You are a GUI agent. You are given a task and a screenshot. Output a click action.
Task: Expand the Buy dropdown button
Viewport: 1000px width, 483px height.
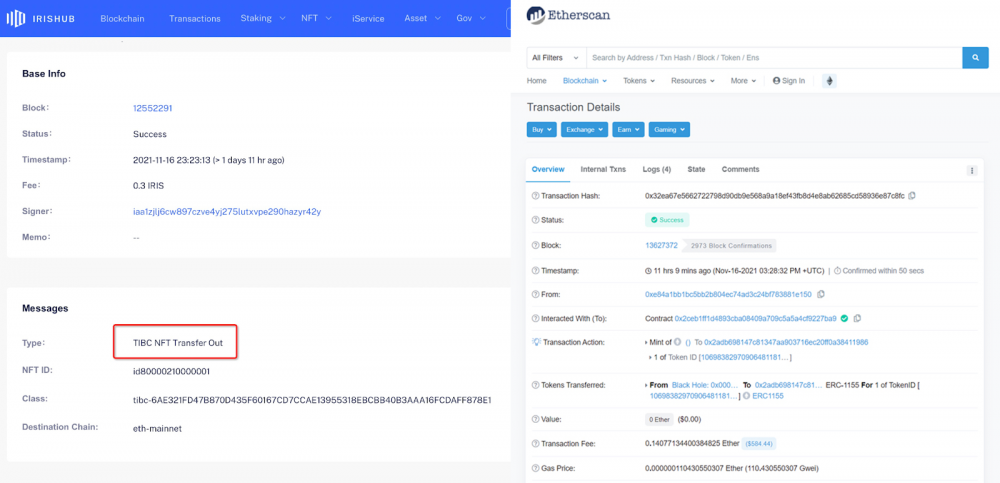(542, 130)
